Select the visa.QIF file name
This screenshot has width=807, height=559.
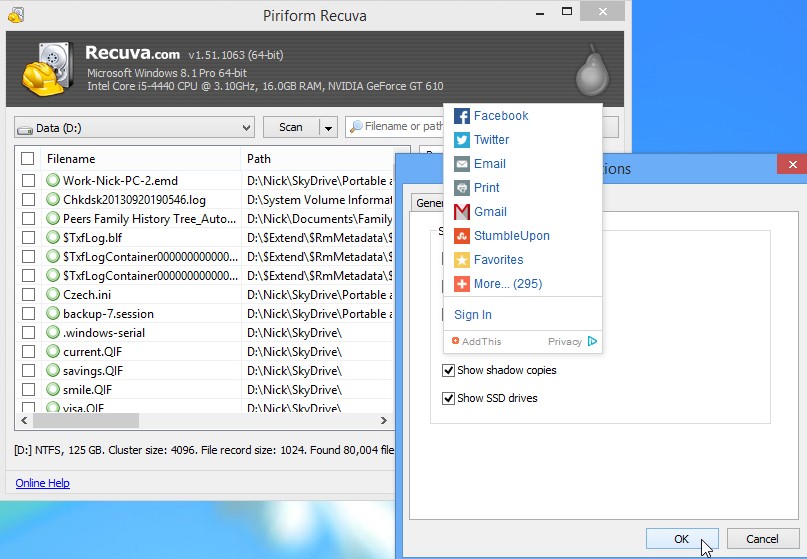click(x=83, y=408)
